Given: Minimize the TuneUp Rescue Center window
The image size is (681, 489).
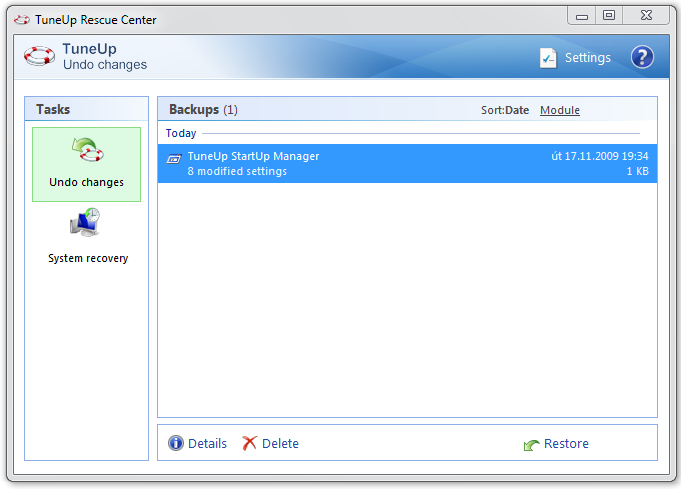Looking at the screenshot, I should pyautogui.click(x=582, y=16).
